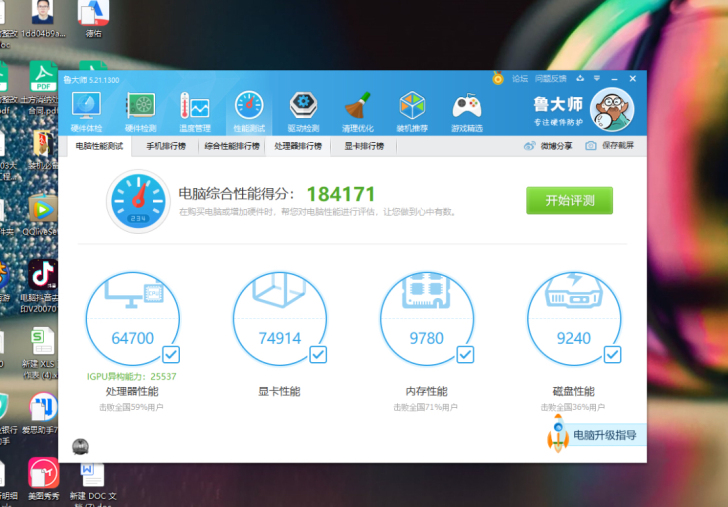The width and height of the screenshot is (728, 507).
Task: Click the small gray avatar icon at the window bottom-left
Action: pos(80,446)
